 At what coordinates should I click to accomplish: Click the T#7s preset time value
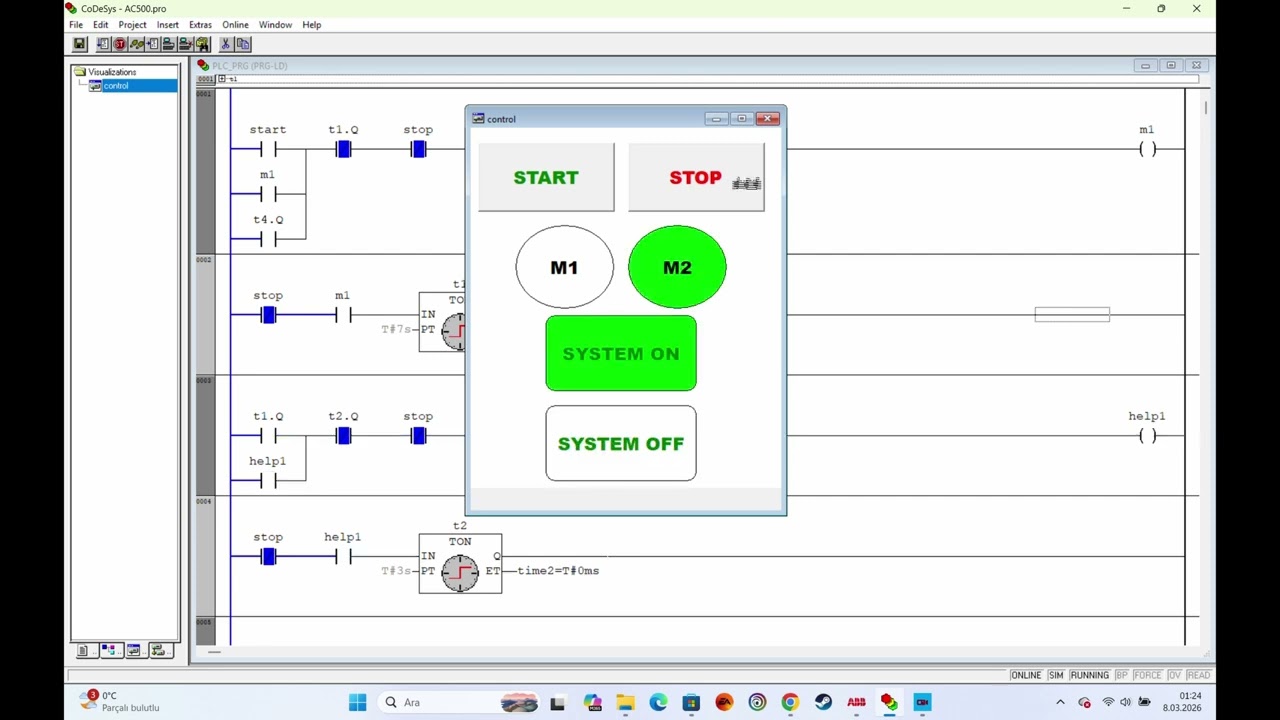(x=395, y=329)
